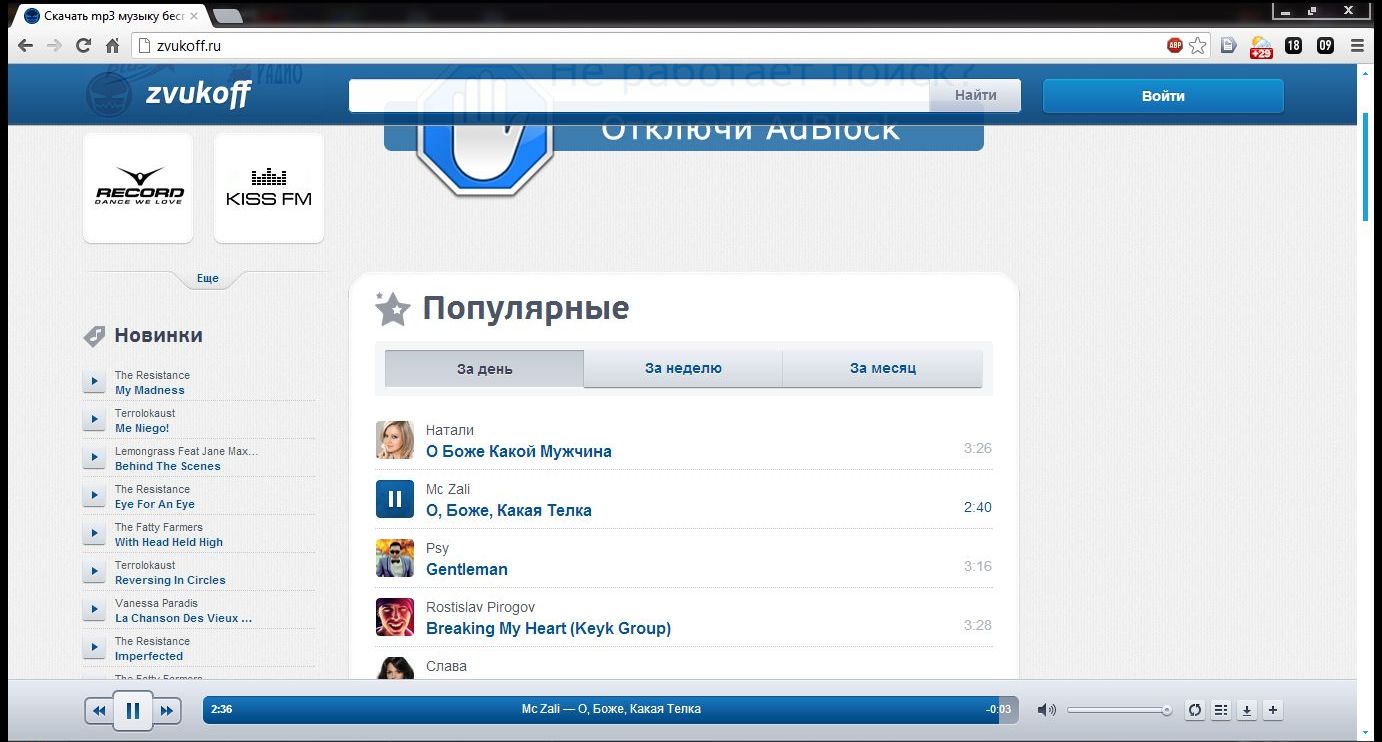Click the artist name Слава
Viewport: 1382px width, 742px height.
(446, 666)
